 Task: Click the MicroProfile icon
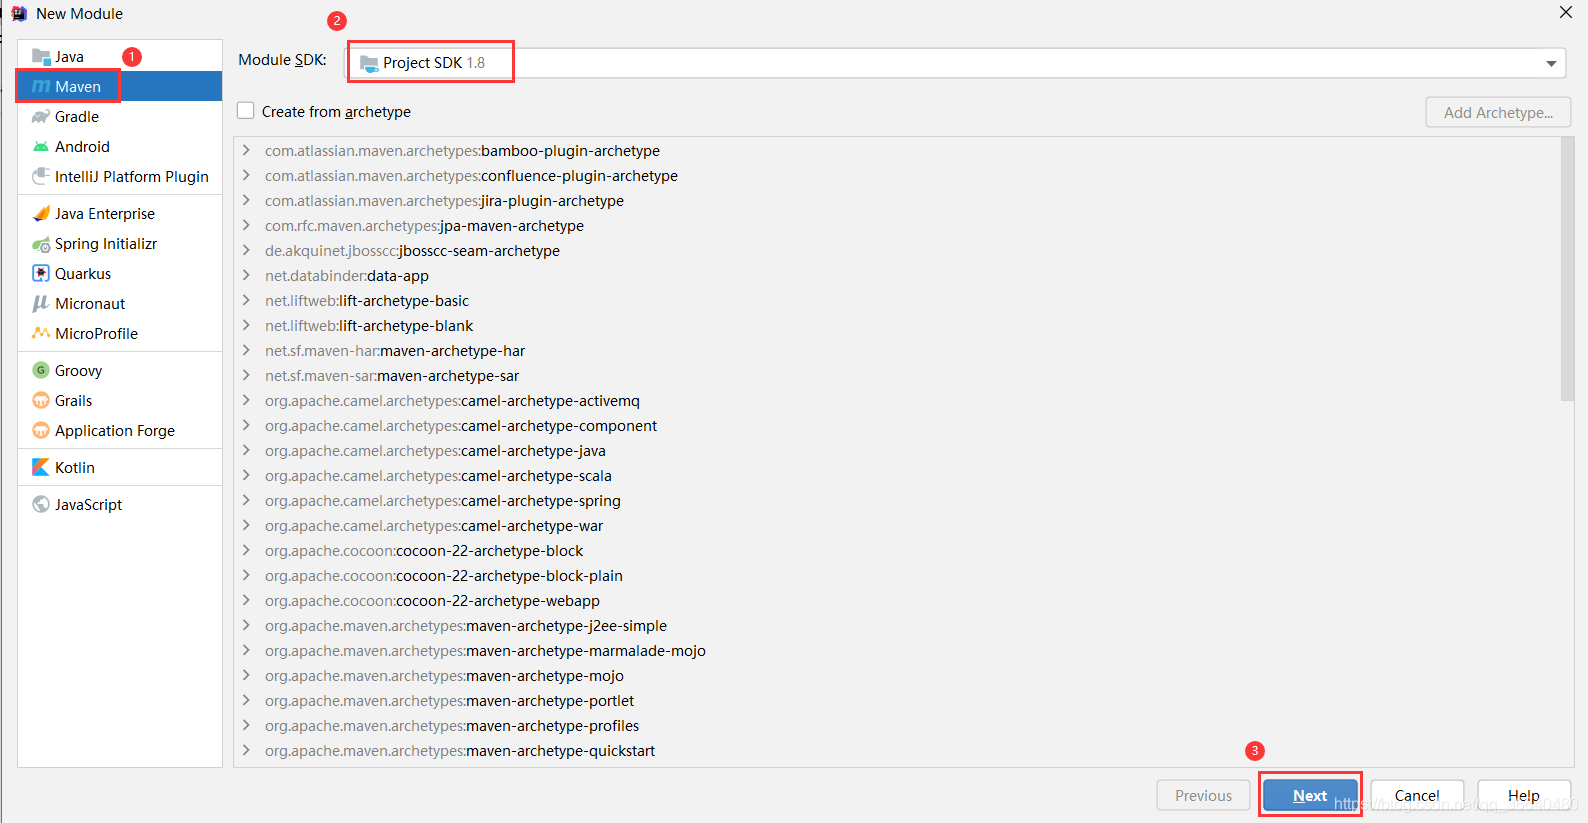(41, 334)
